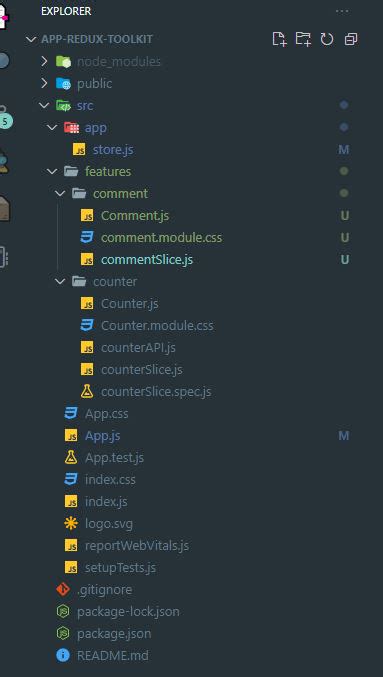Click the node icon beside package-lock.json

(x=63, y=611)
